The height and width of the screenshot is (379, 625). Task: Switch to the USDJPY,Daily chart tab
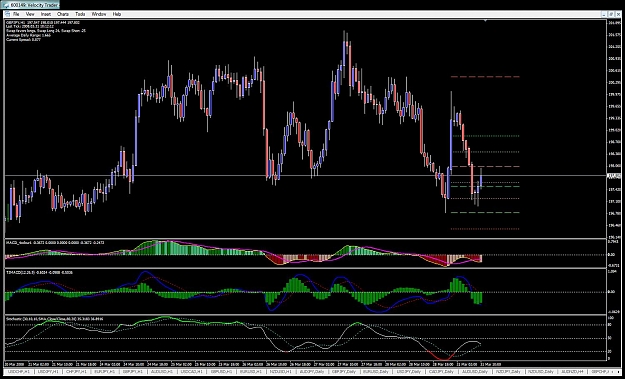coord(409,371)
